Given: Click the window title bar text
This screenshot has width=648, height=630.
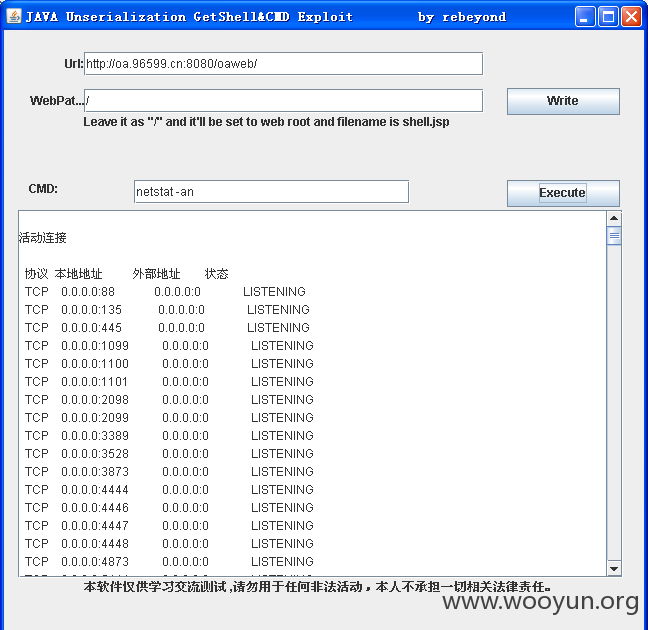Looking at the screenshot, I should [x=265, y=17].
